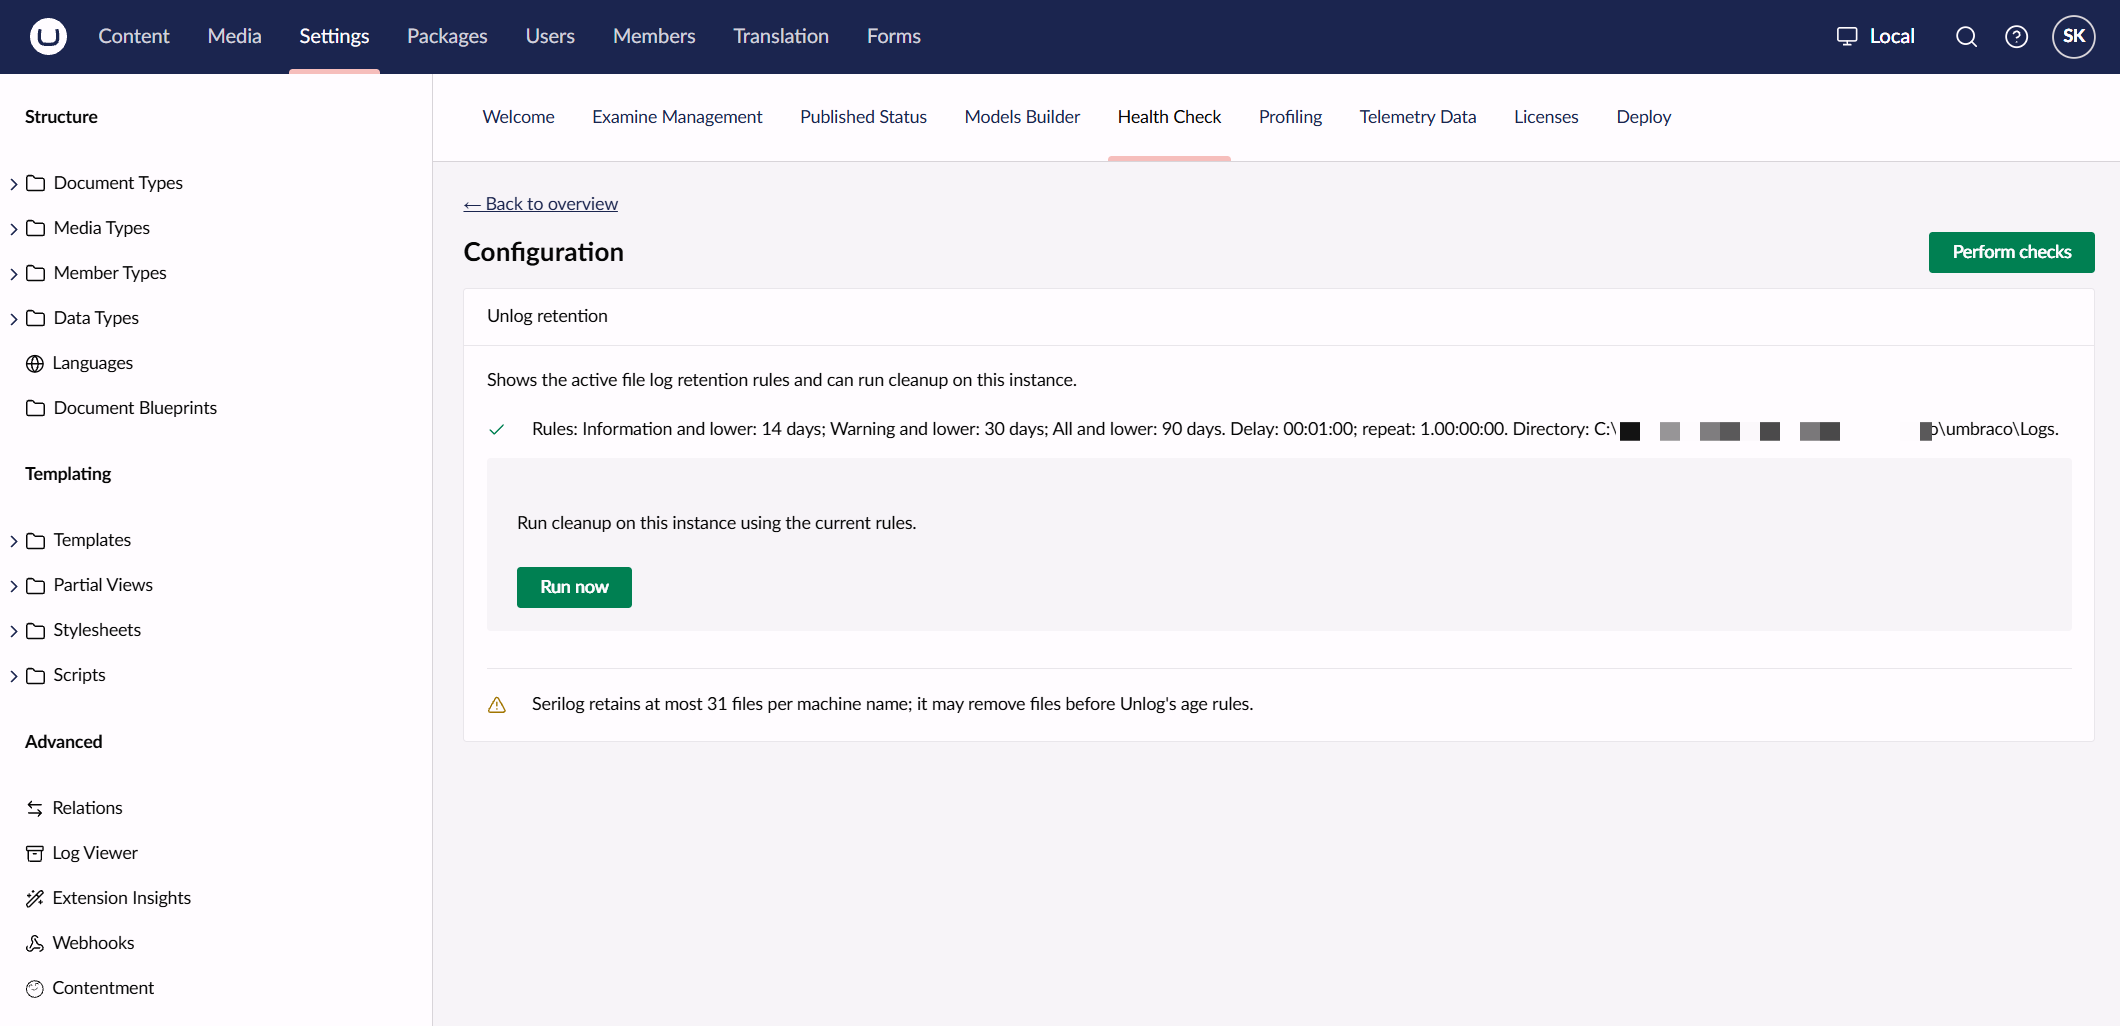Click the Extension Insights wand icon

click(x=35, y=898)
